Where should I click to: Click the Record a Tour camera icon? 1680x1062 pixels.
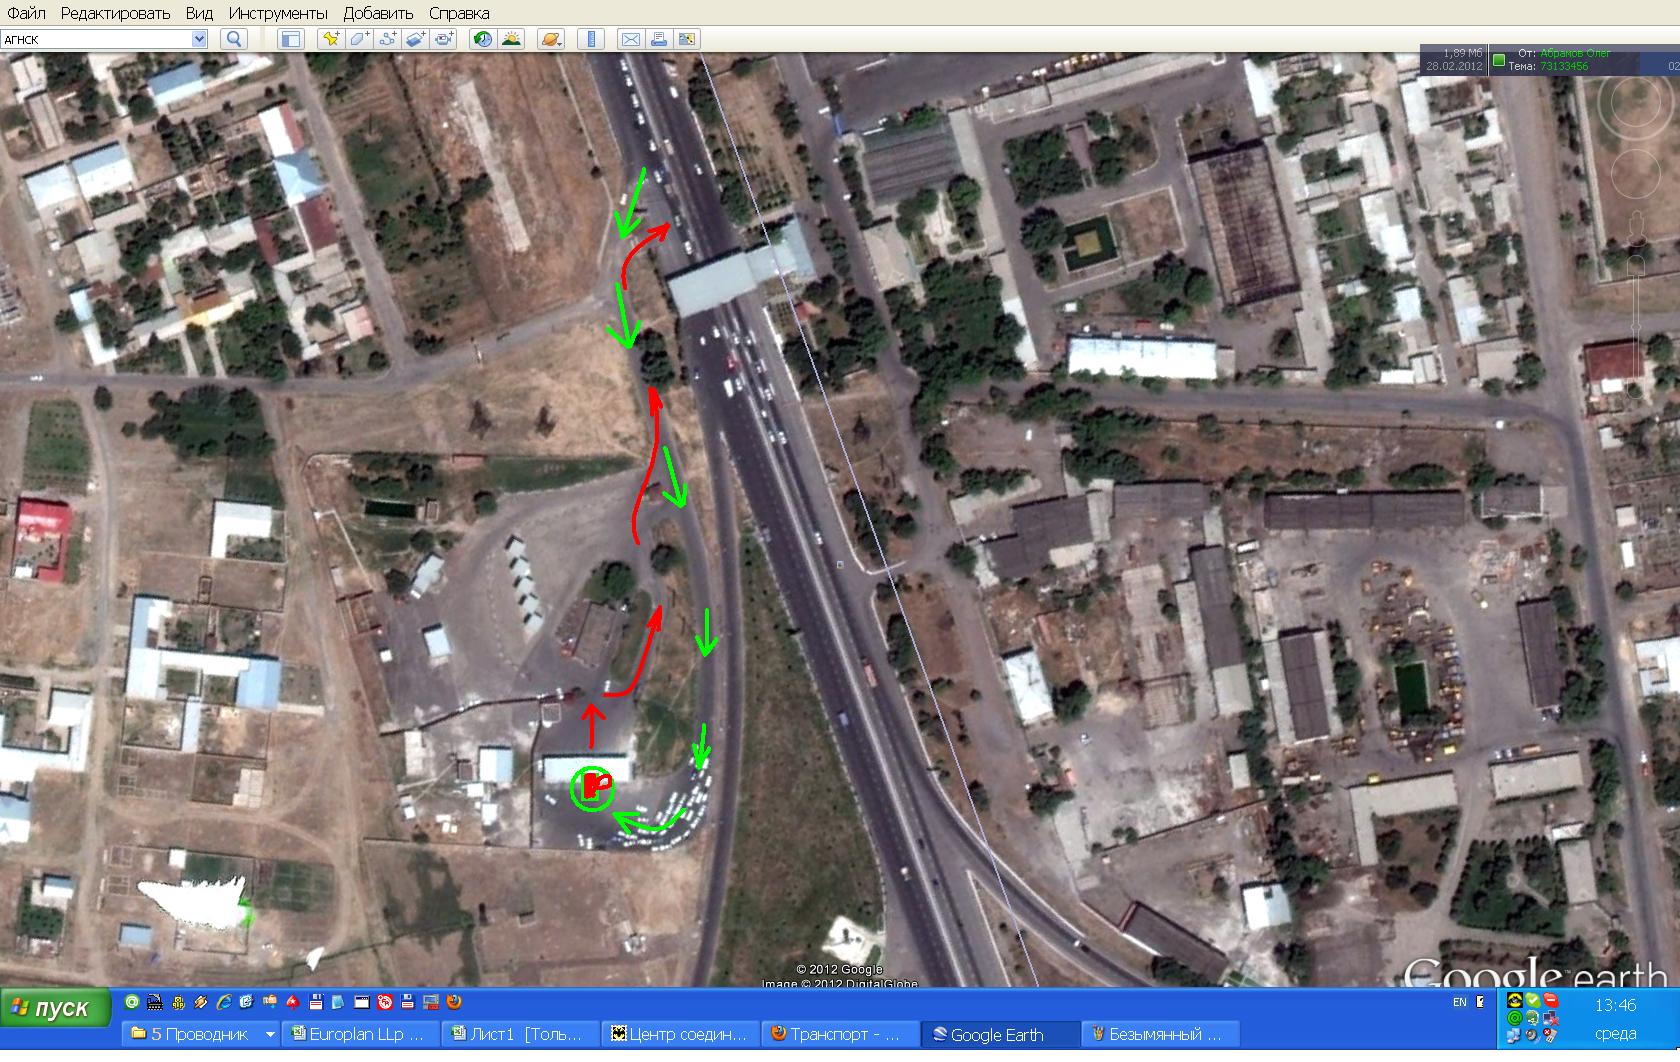coord(445,39)
